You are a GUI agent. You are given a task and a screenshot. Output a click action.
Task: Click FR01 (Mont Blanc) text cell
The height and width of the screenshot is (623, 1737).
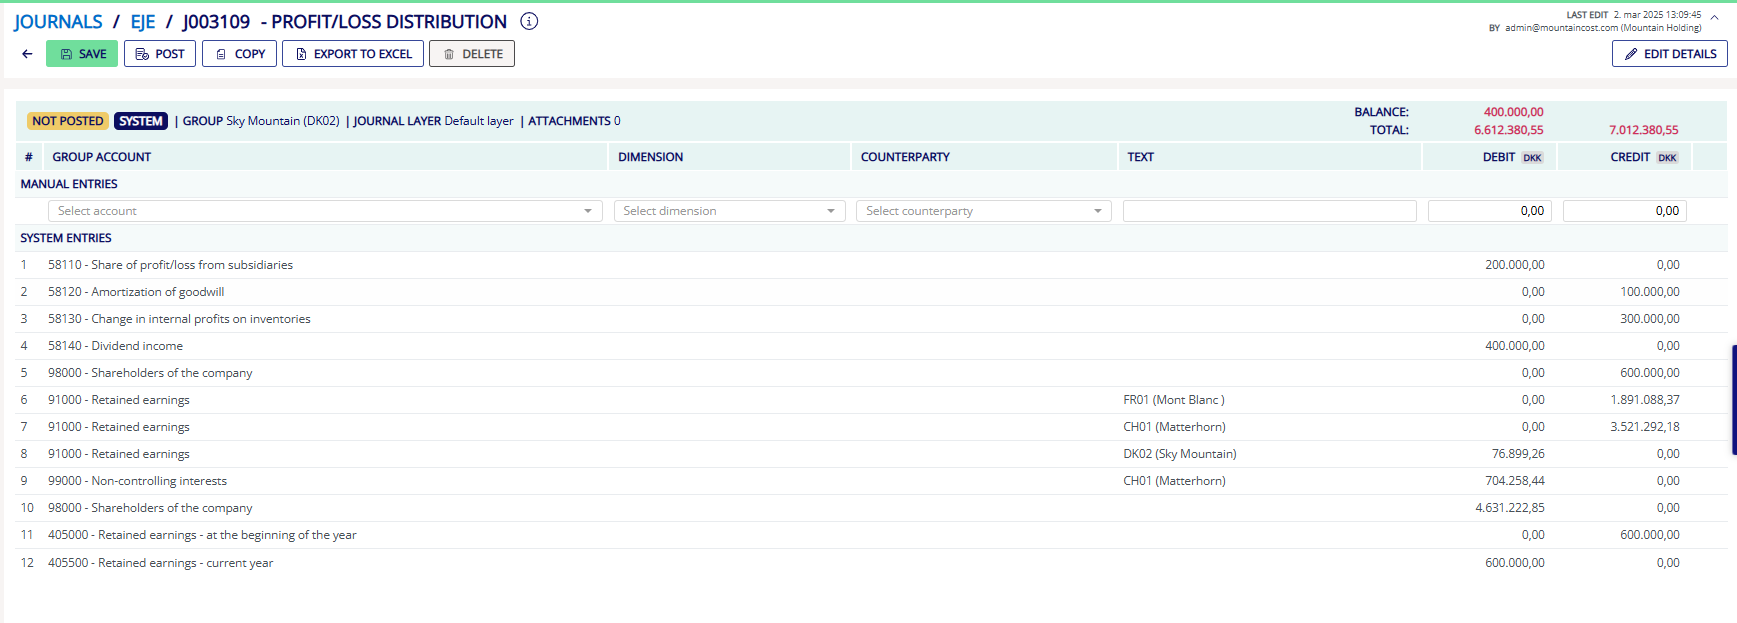[x=1174, y=400]
